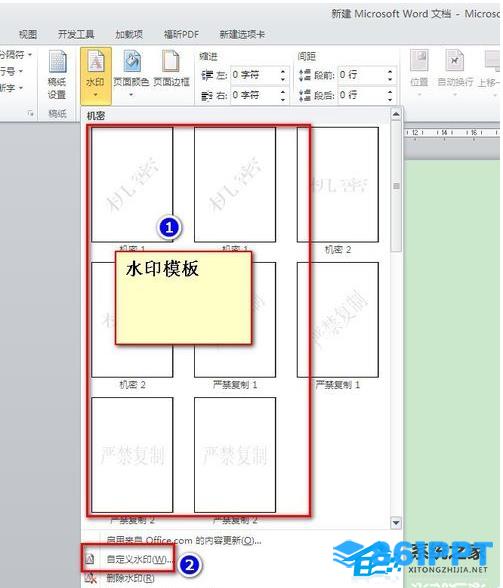
Task: Switch to the 开发工具 ribbon tab
Action: click(76, 34)
